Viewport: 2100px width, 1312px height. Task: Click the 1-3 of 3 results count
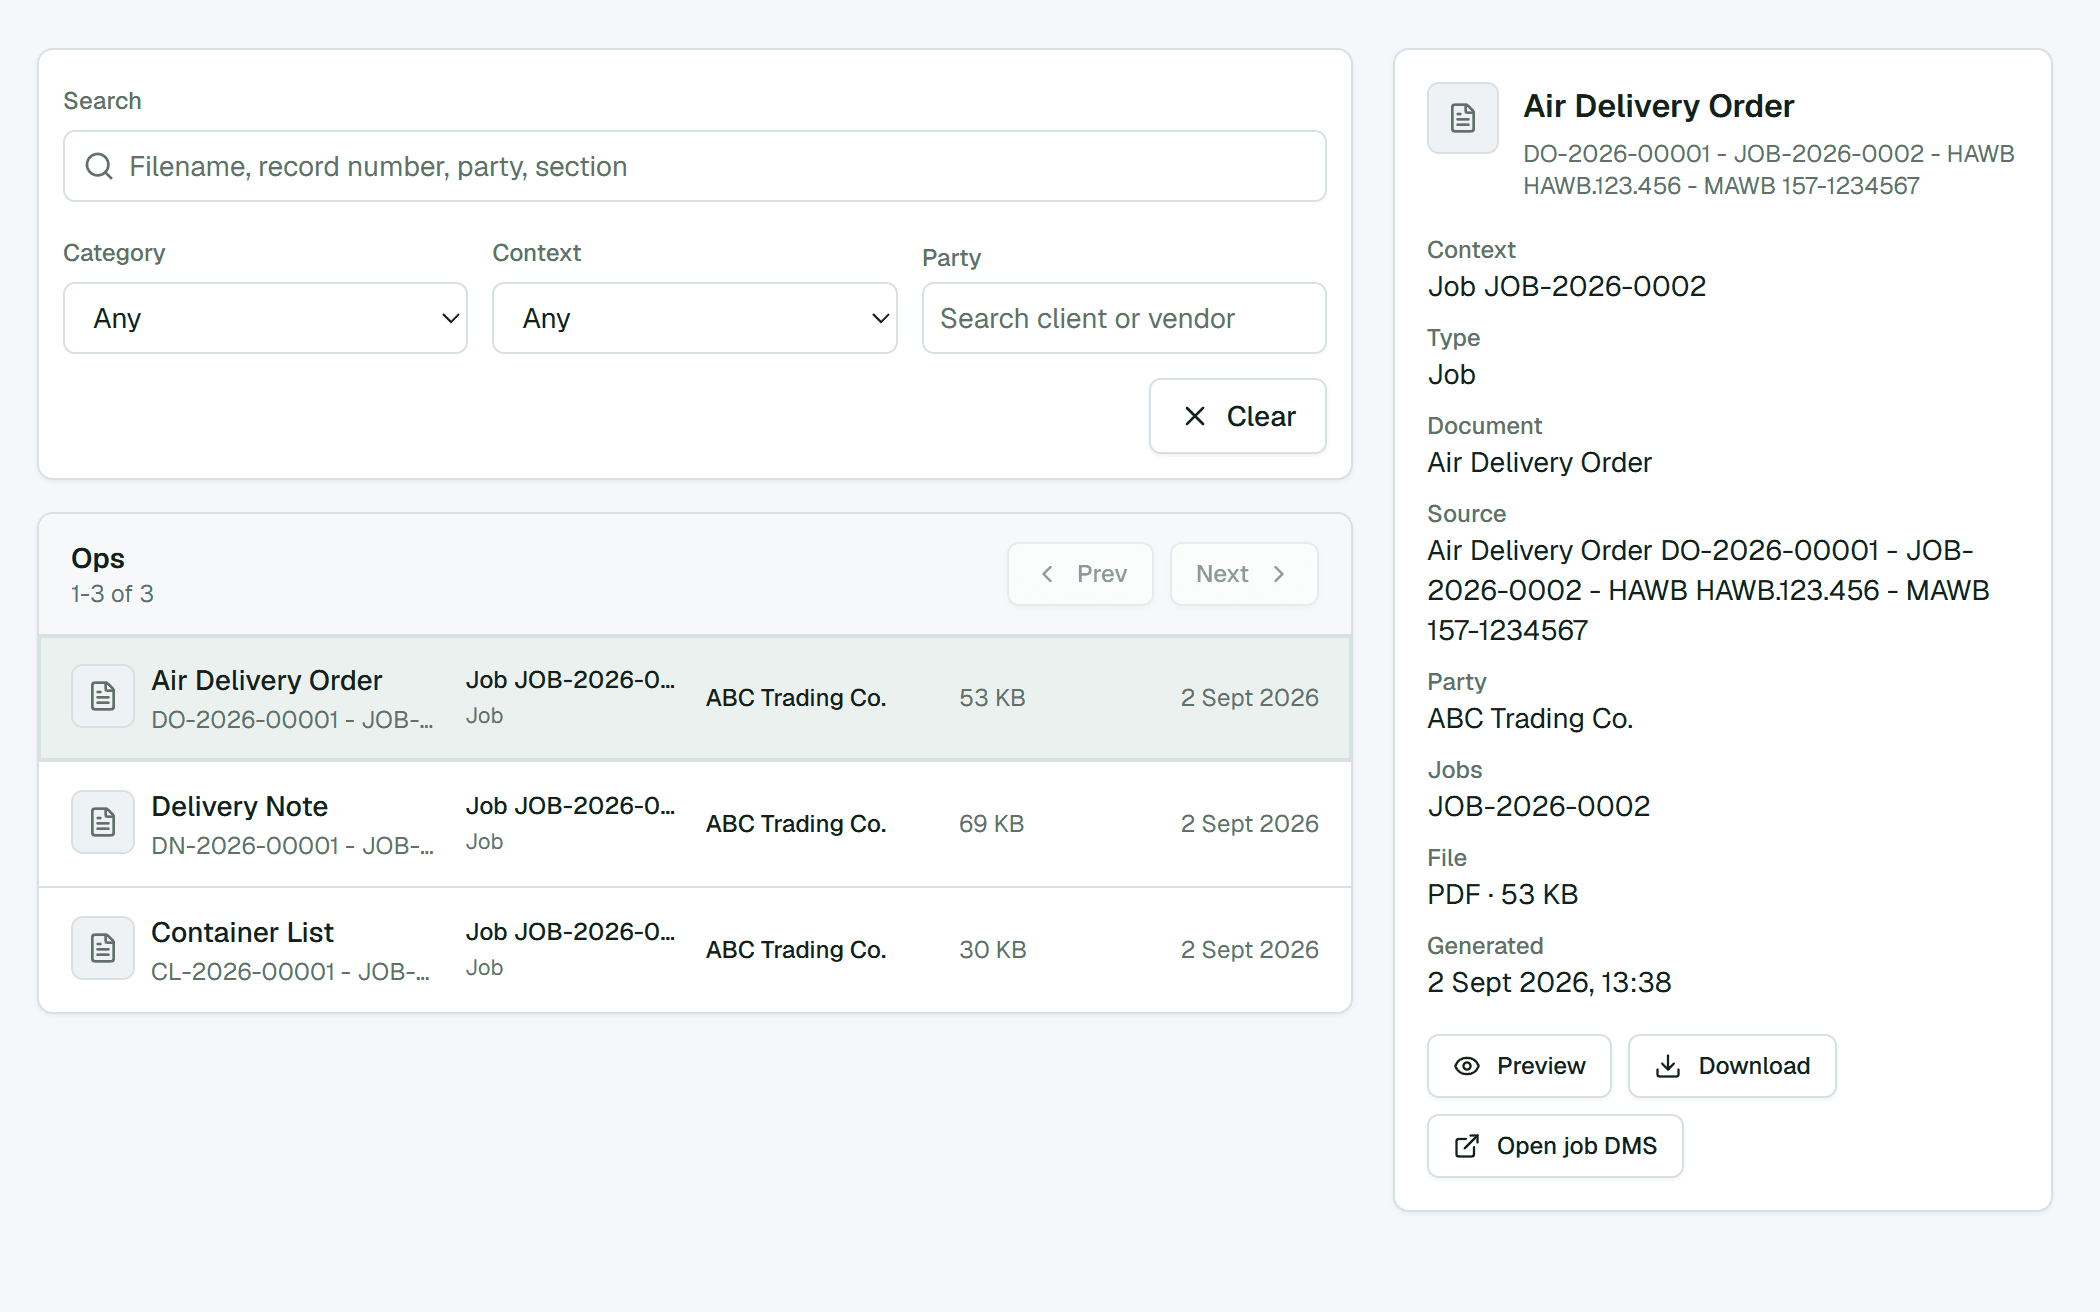[112, 594]
